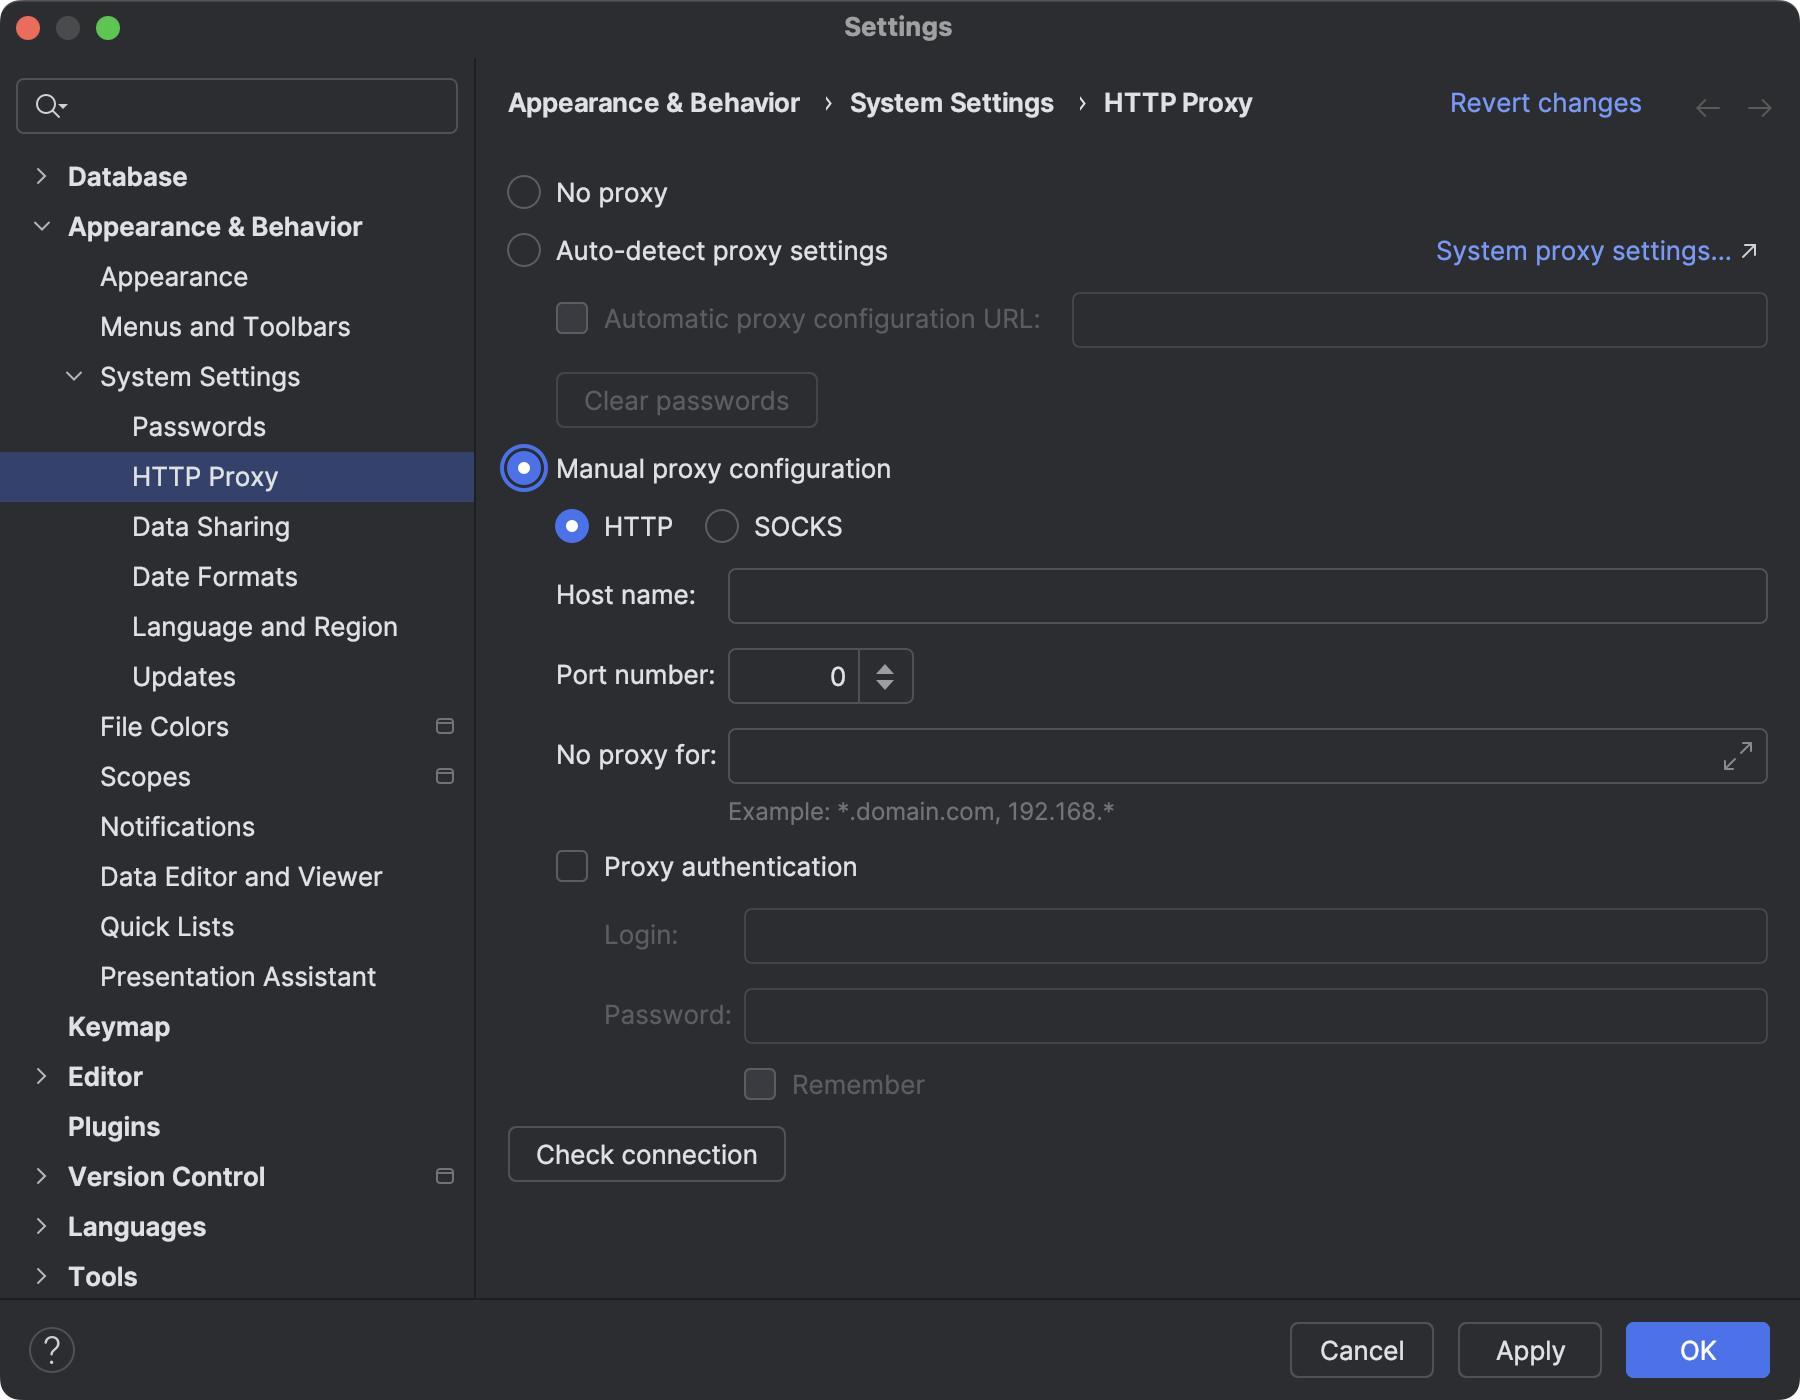Click the help question mark icon
The height and width of the screenshot is (1400, 1800).
pos(52,1350)
